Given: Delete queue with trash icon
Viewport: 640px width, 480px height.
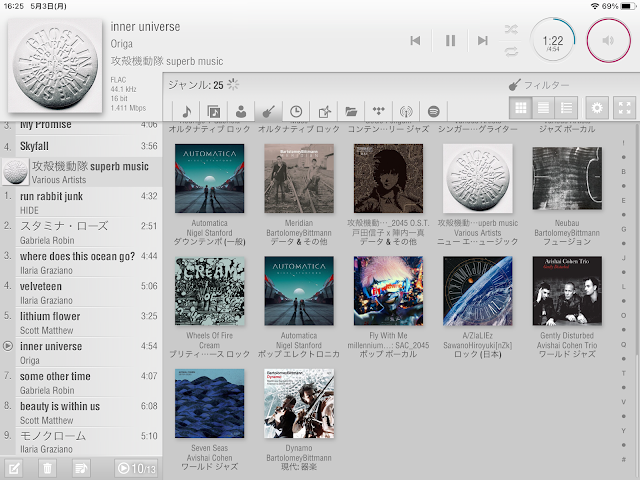Looking at the screenshot, I should (x=47, y=468).
